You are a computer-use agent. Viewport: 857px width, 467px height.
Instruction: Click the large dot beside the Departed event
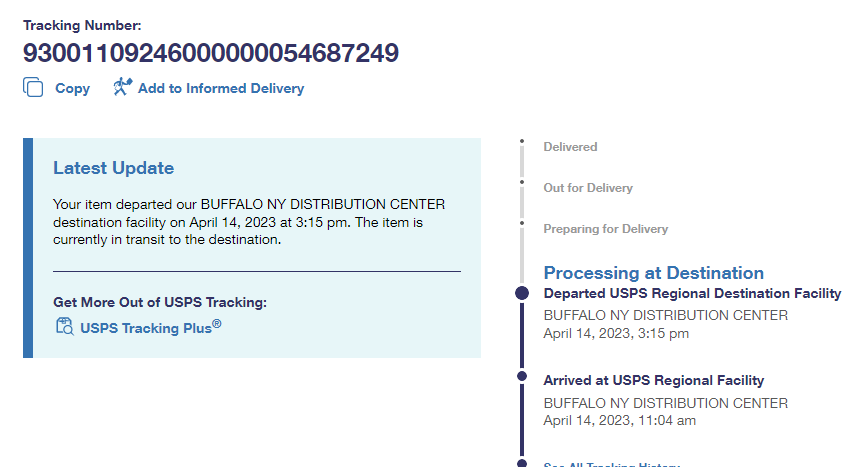click(x=521, y=294)
